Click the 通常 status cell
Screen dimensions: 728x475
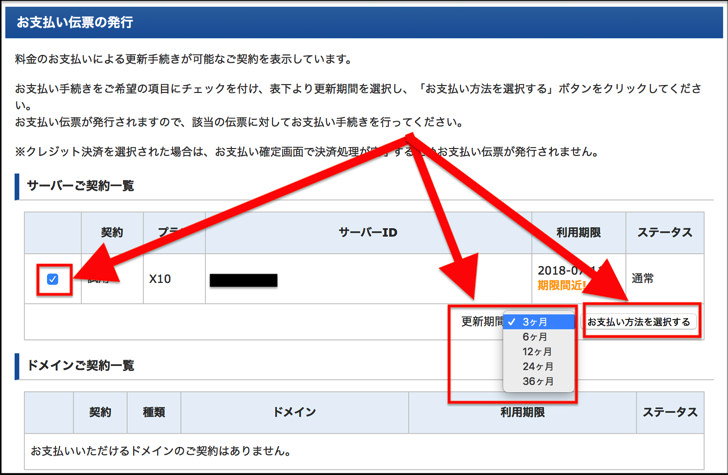click(665, 279)
